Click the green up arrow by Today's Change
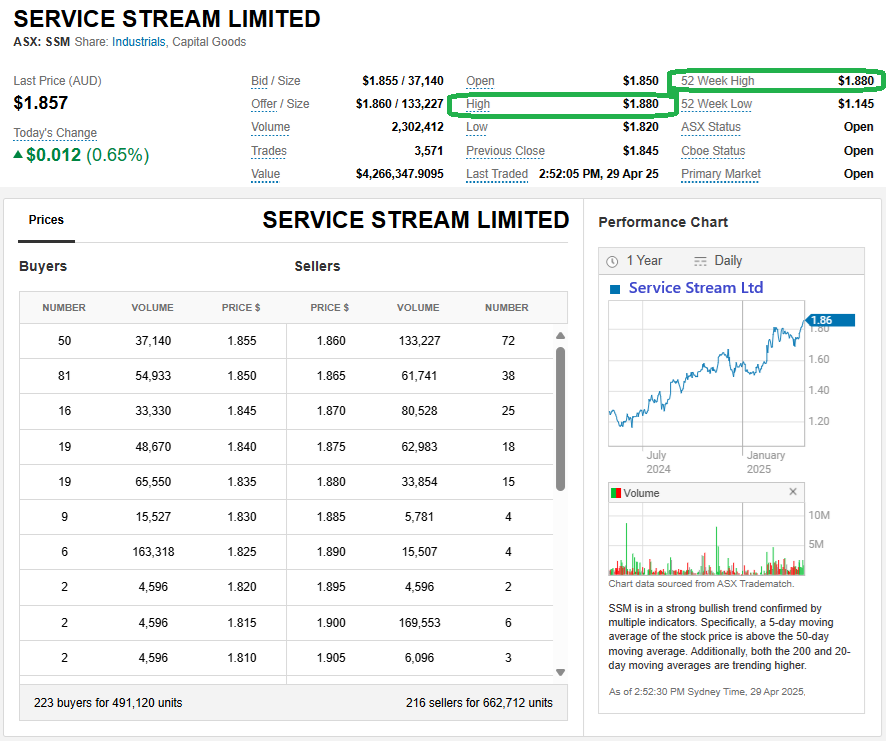 (x=18, y=155)
